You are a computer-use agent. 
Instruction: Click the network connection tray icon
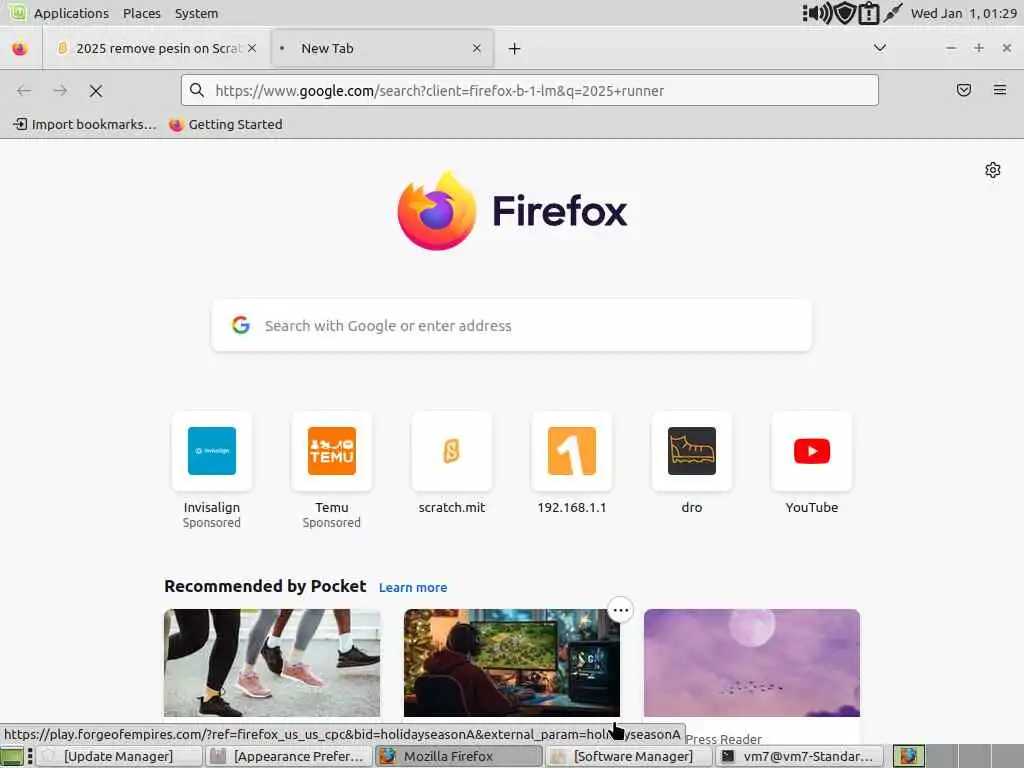click(x=893, y=12)
